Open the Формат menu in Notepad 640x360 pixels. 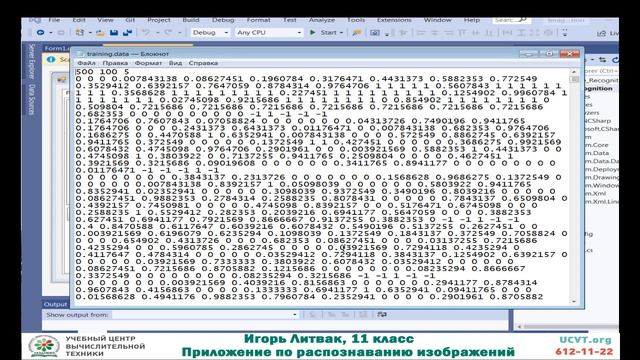tap(148, 63)
